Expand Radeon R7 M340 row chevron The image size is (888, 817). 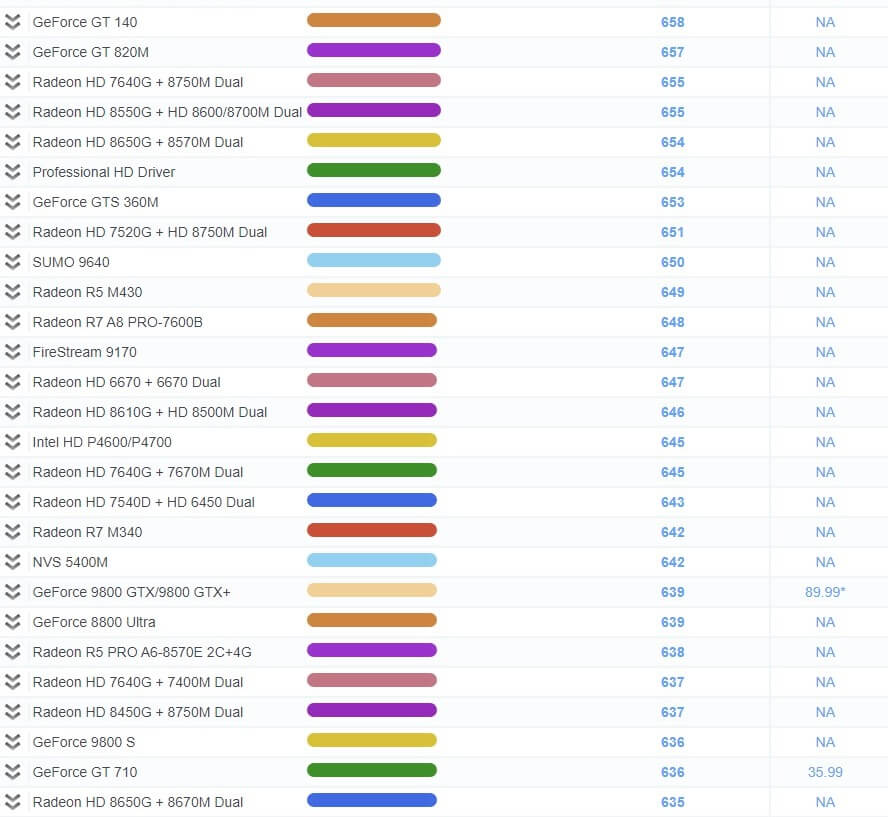(x=12, y=532)
